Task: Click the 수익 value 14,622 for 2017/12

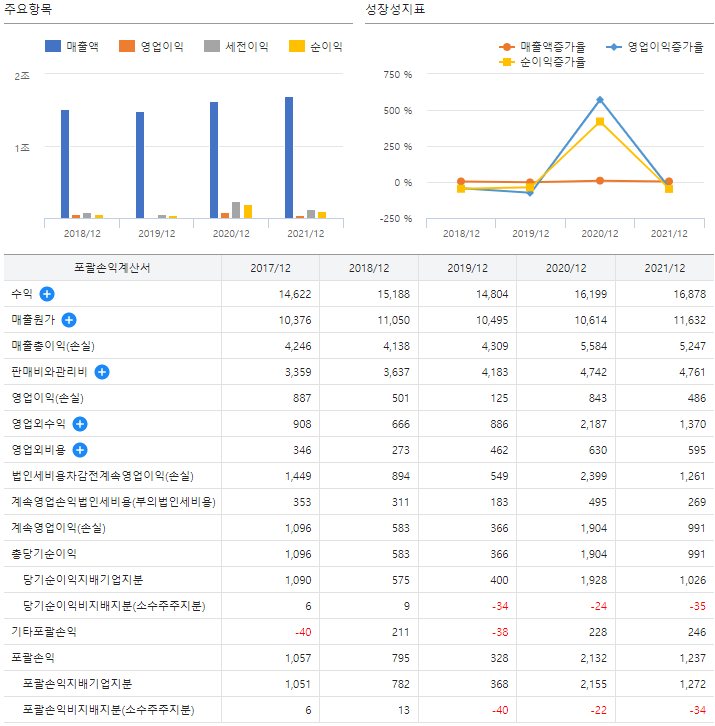Action: pyautogui.click(x=295, y=294)
